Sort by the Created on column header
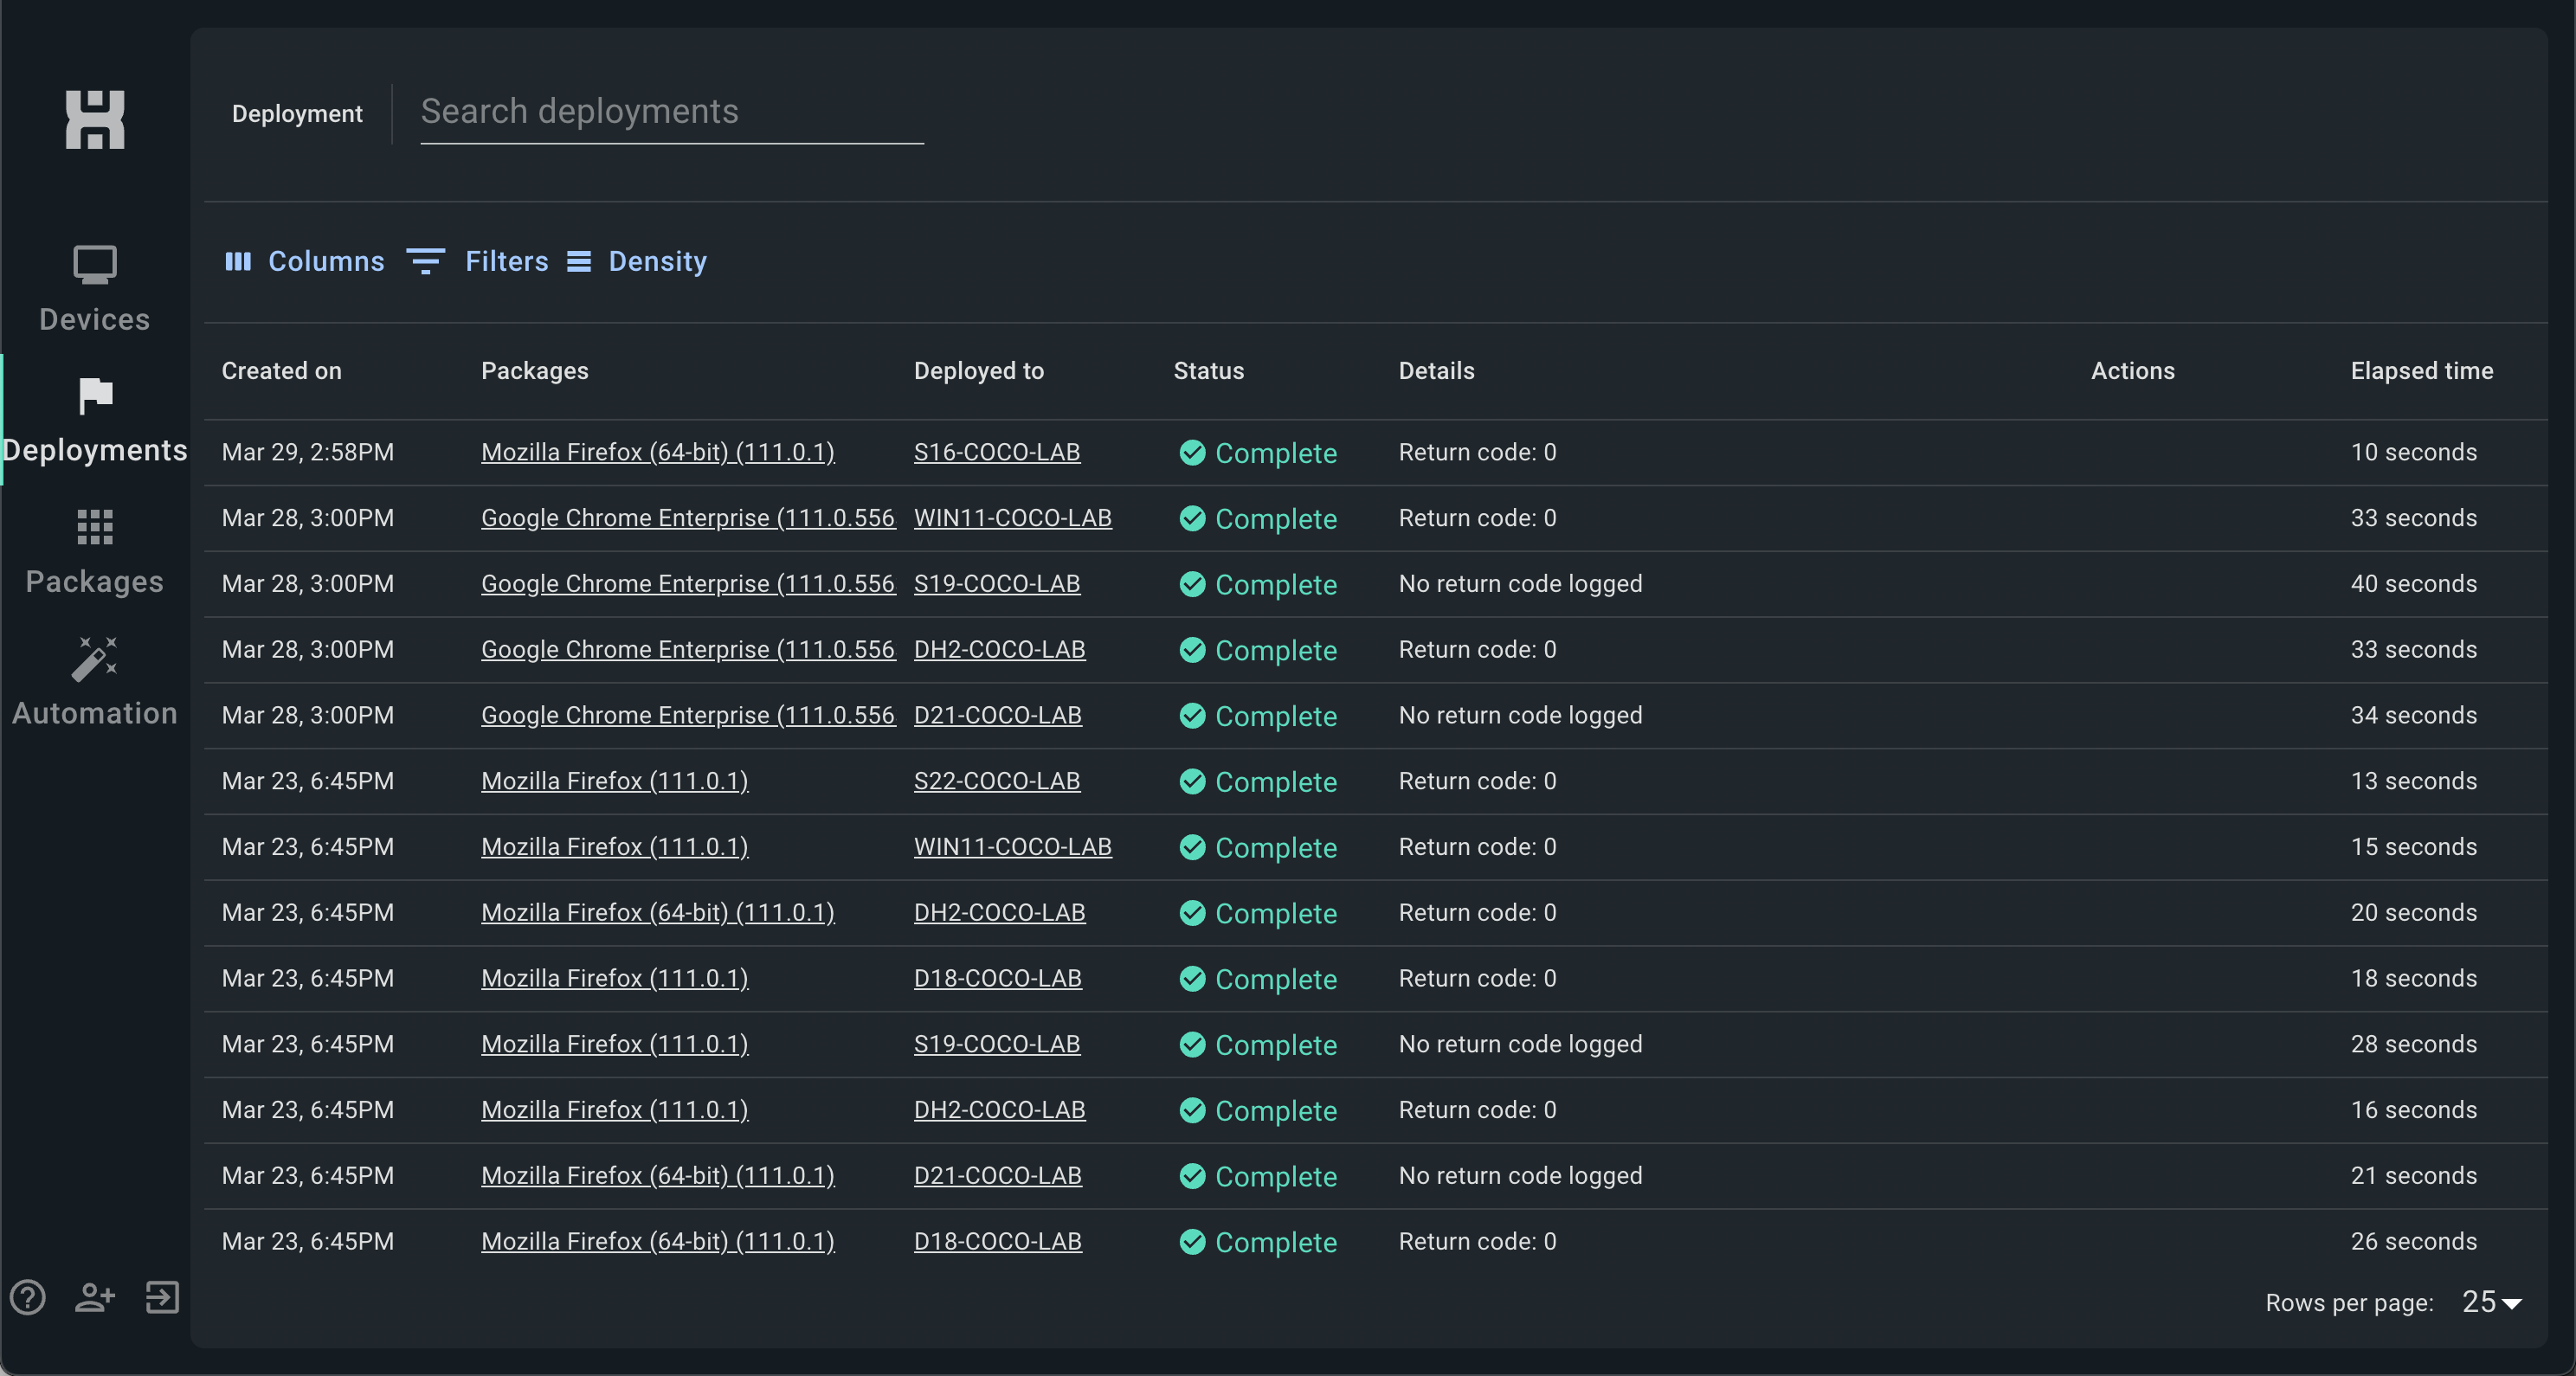 point(282,371)
